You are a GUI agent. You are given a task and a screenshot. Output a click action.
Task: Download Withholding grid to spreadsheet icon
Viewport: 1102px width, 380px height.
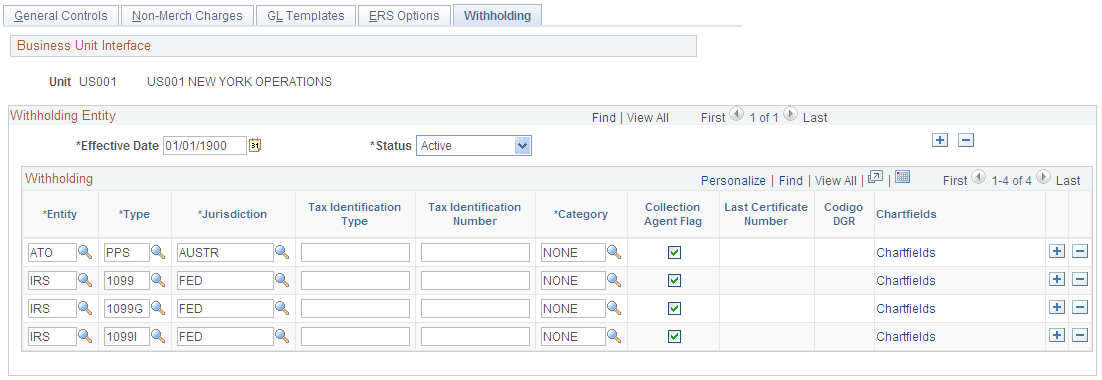(903, 176)
